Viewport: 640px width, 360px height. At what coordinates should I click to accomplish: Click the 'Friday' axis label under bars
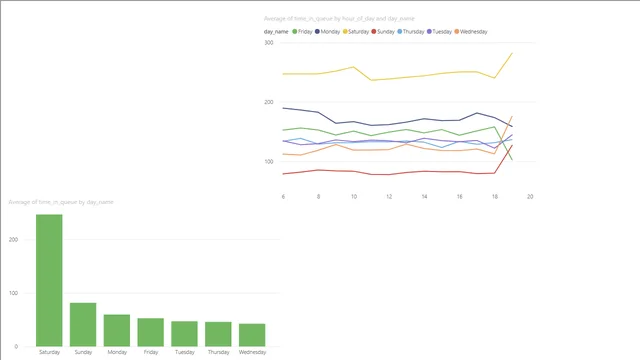[x=151, y=352]
